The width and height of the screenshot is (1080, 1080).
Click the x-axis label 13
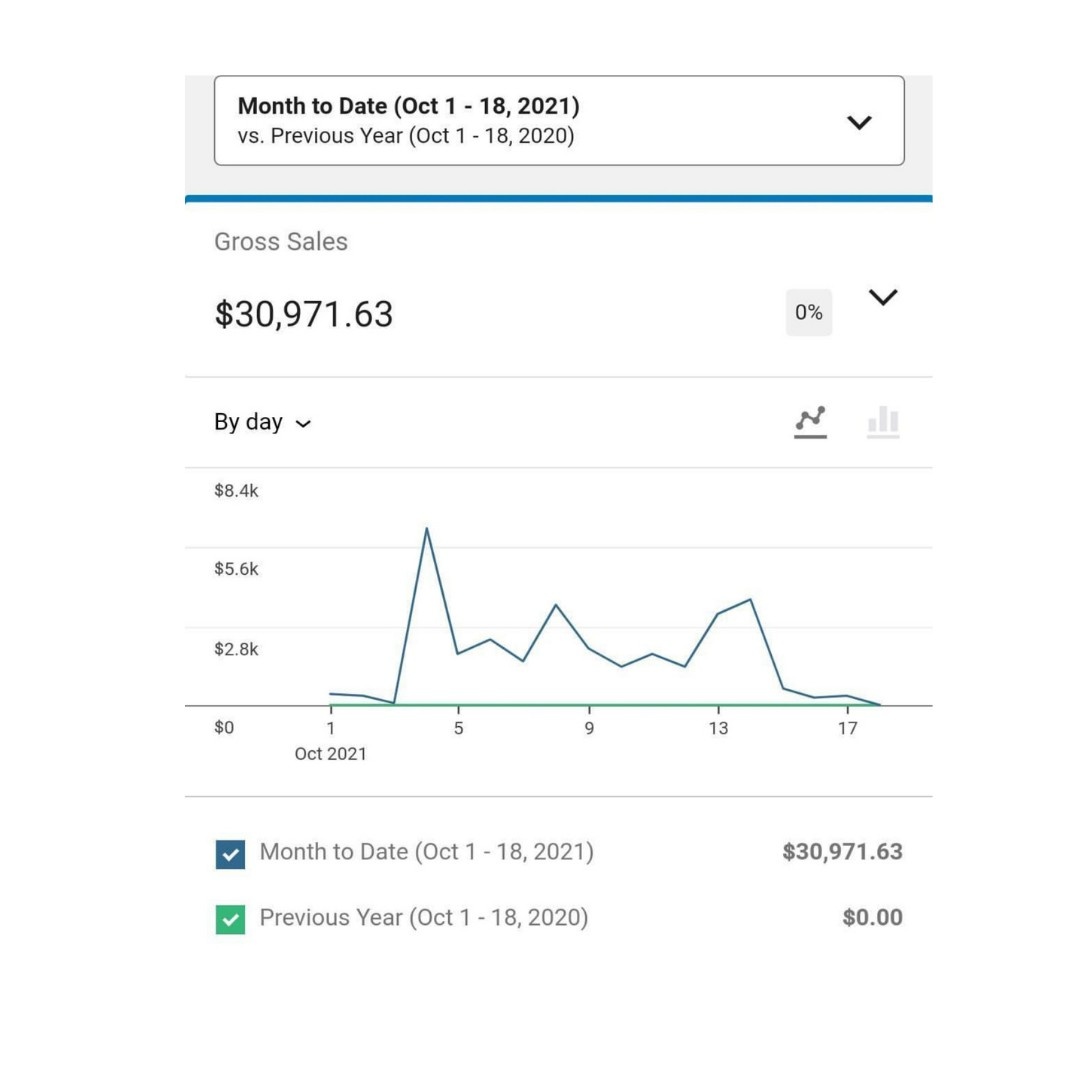pos(718,729)
